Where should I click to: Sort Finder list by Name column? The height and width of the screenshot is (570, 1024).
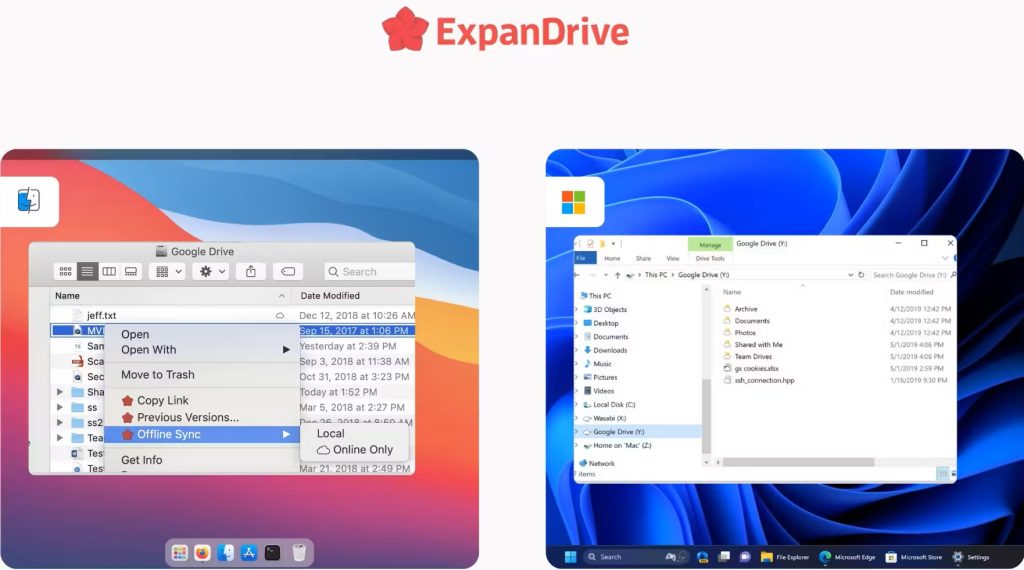171,296
